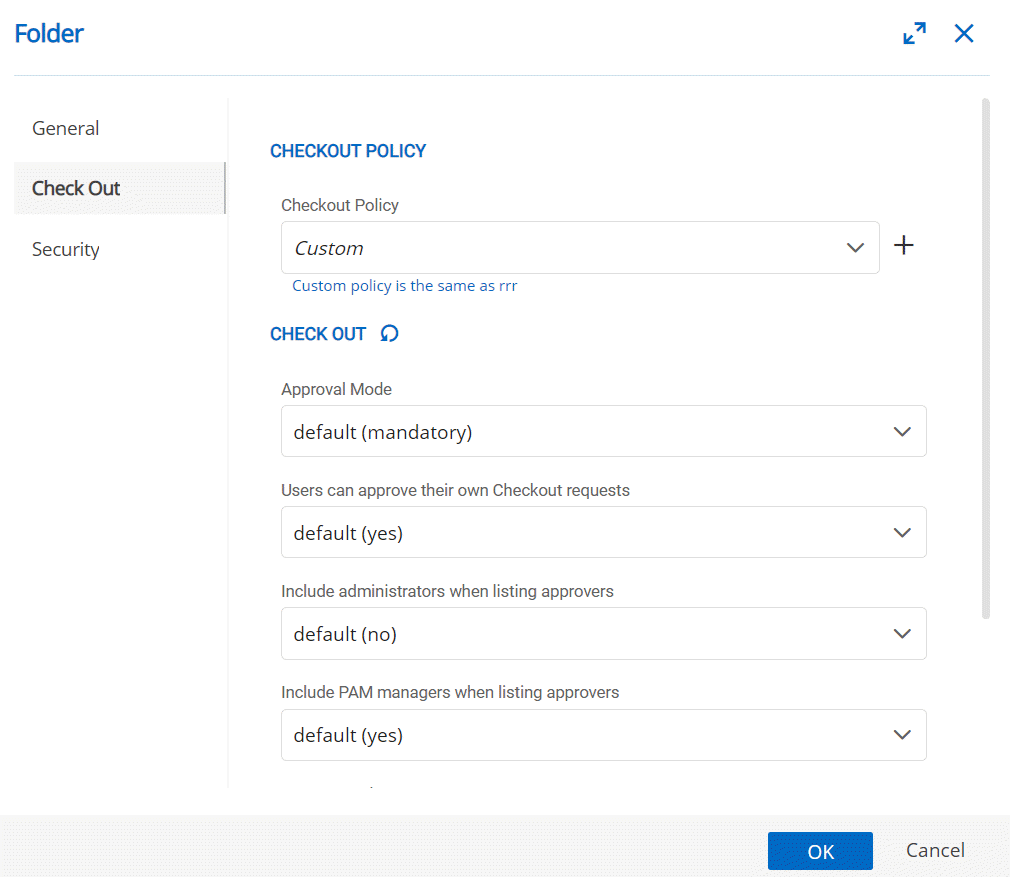
Task: Close the Folder dialog with X icon
Action: point(964,34)
